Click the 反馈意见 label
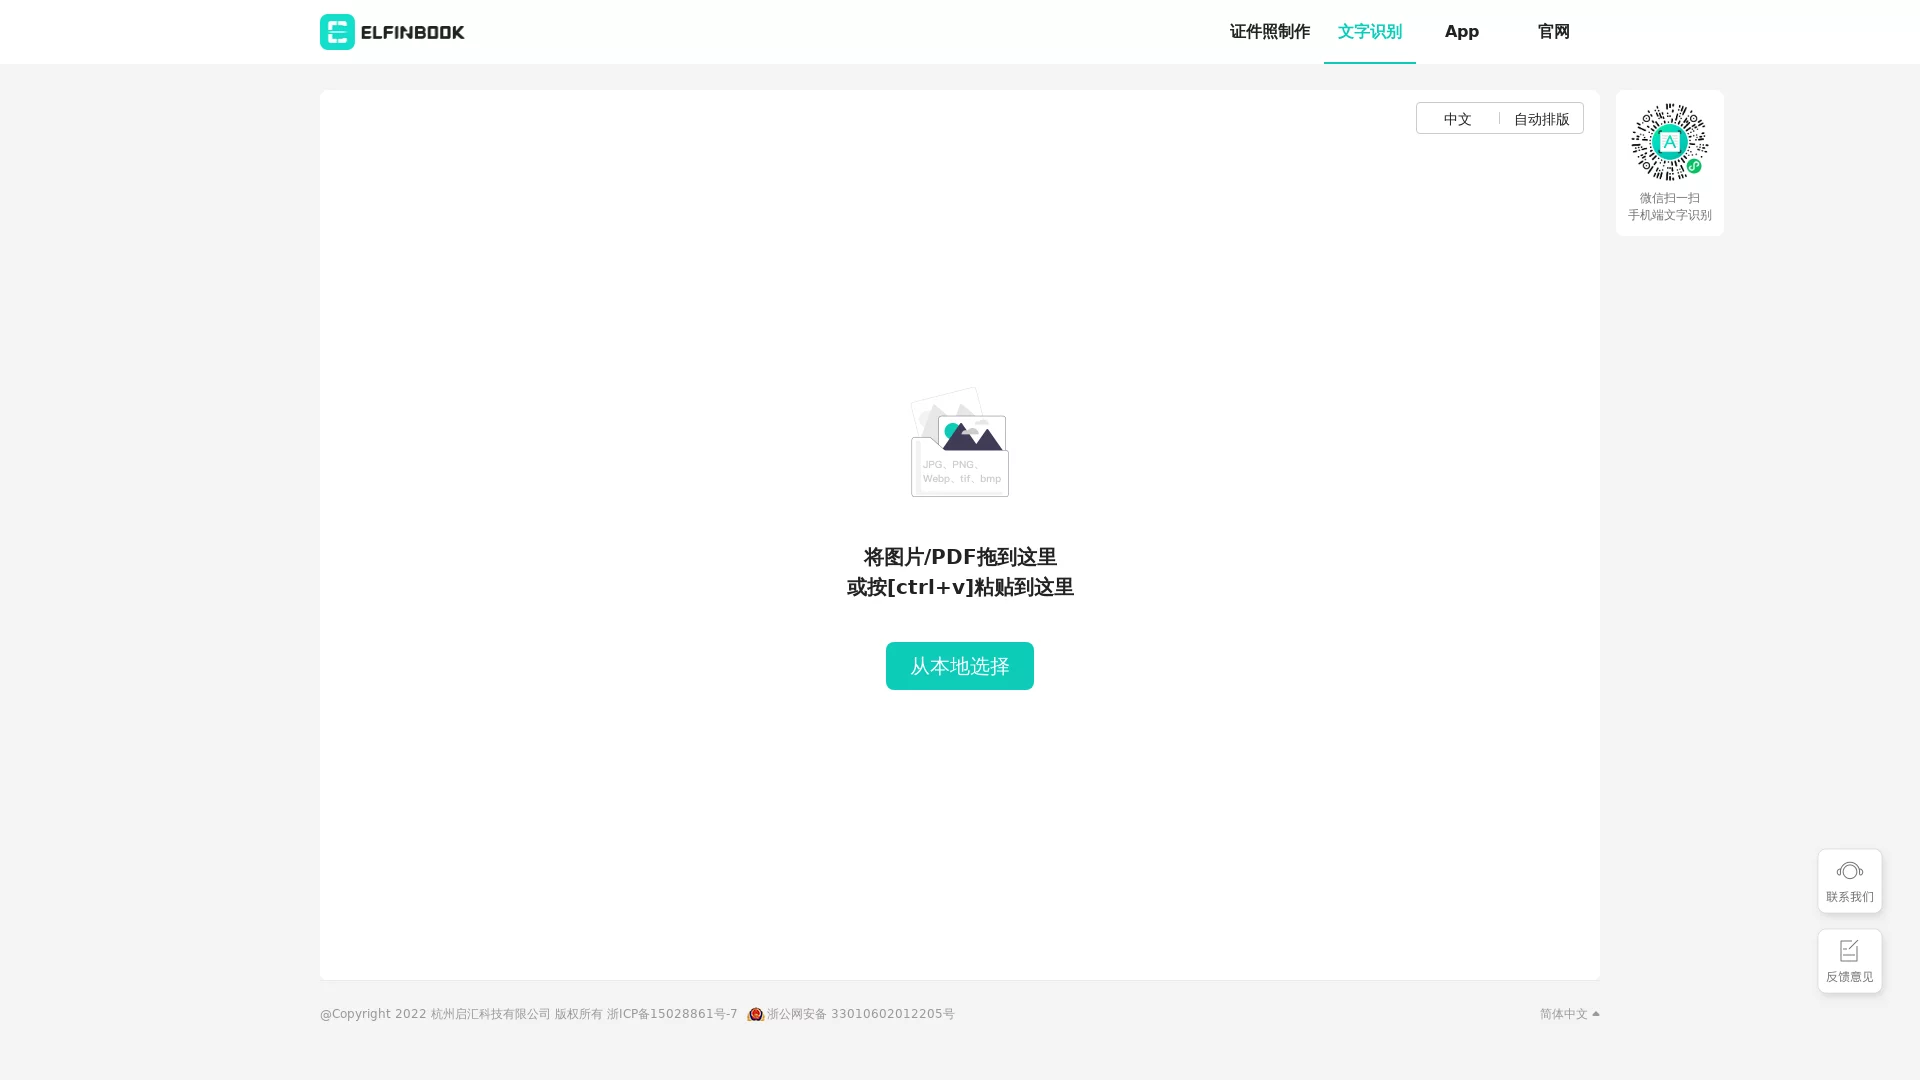Screen dimensions: 1920x1080 [x=1849, y=977]
